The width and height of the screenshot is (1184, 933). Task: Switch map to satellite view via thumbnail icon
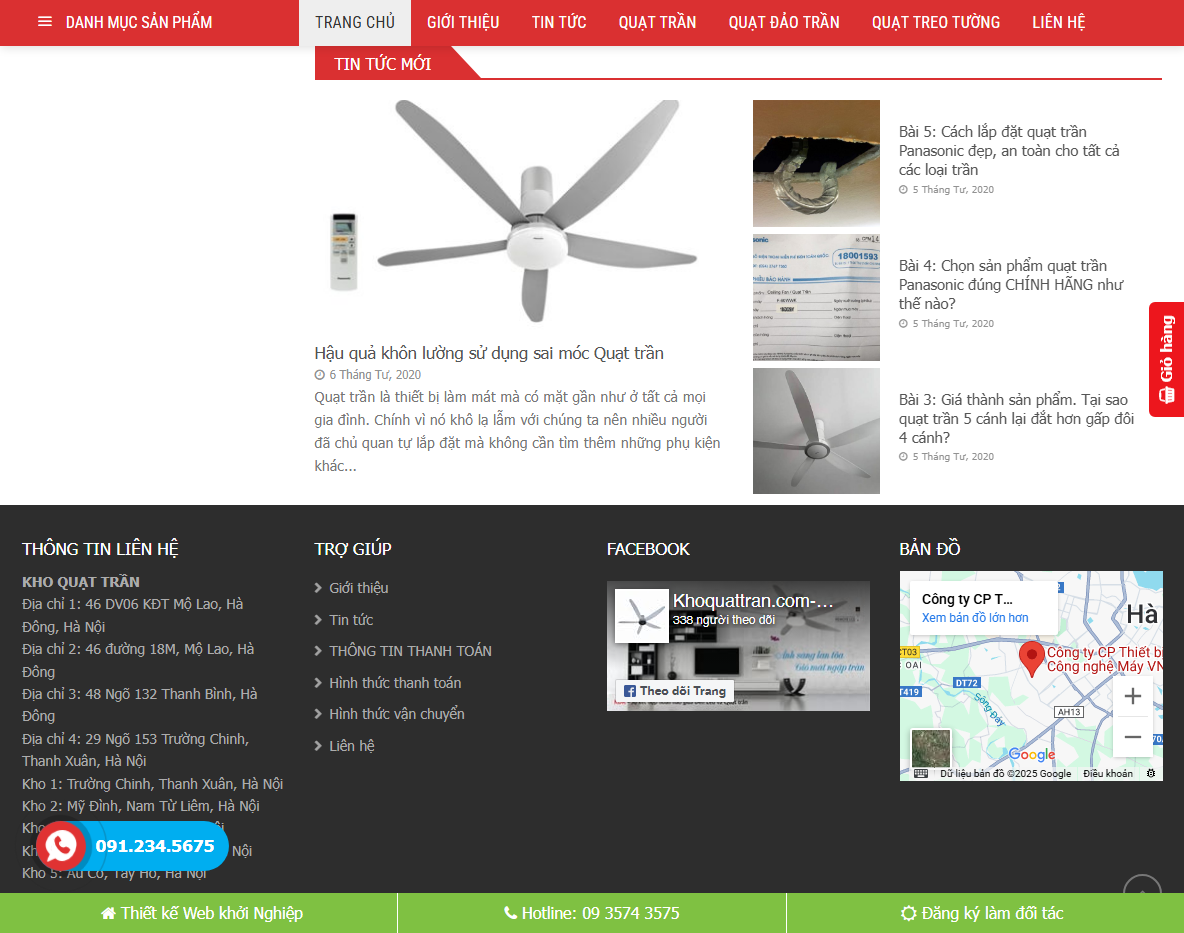[x=931, y=749]
